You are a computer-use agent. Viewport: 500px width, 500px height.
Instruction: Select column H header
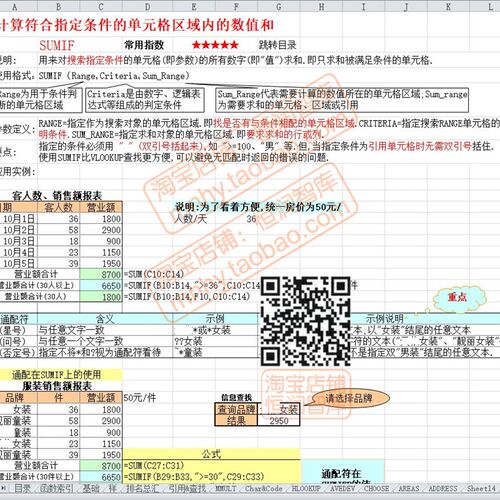pyautogui.click(x=321, y=7)
